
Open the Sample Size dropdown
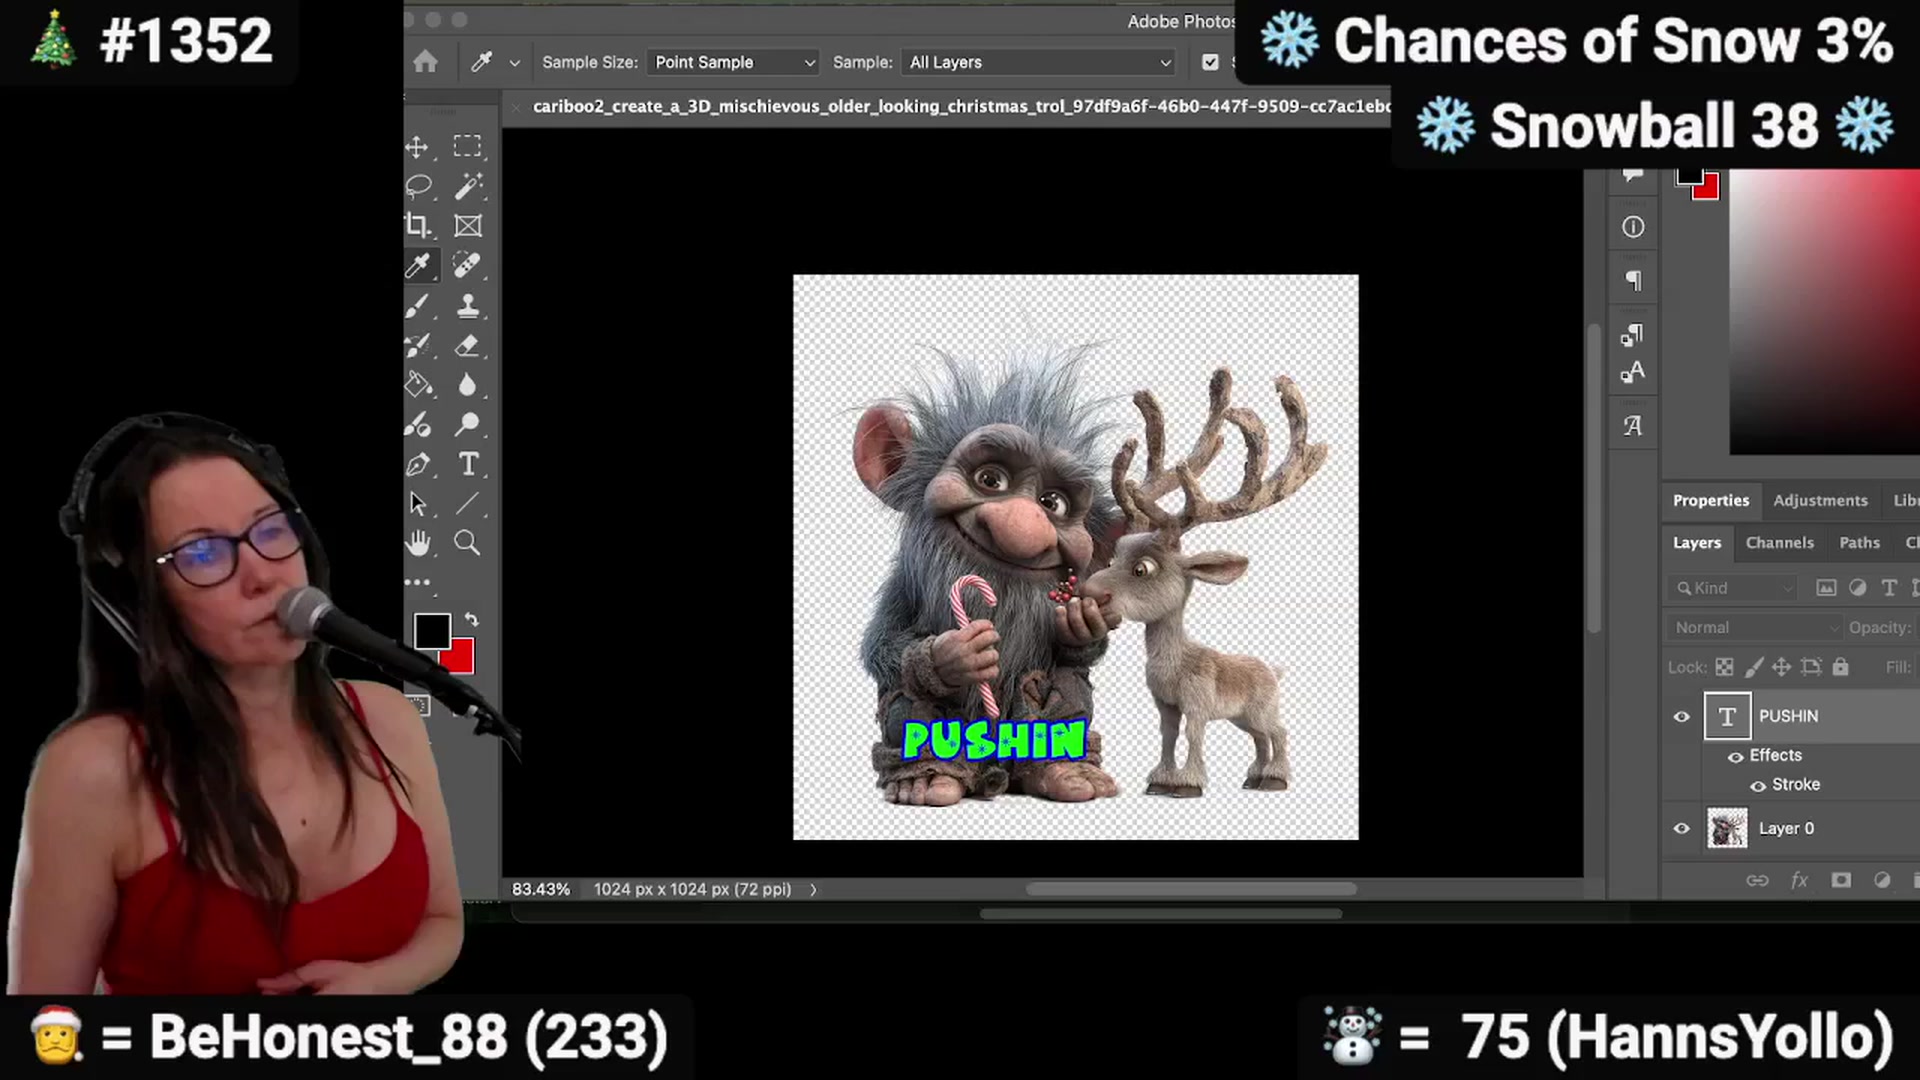tap(733, 62)
